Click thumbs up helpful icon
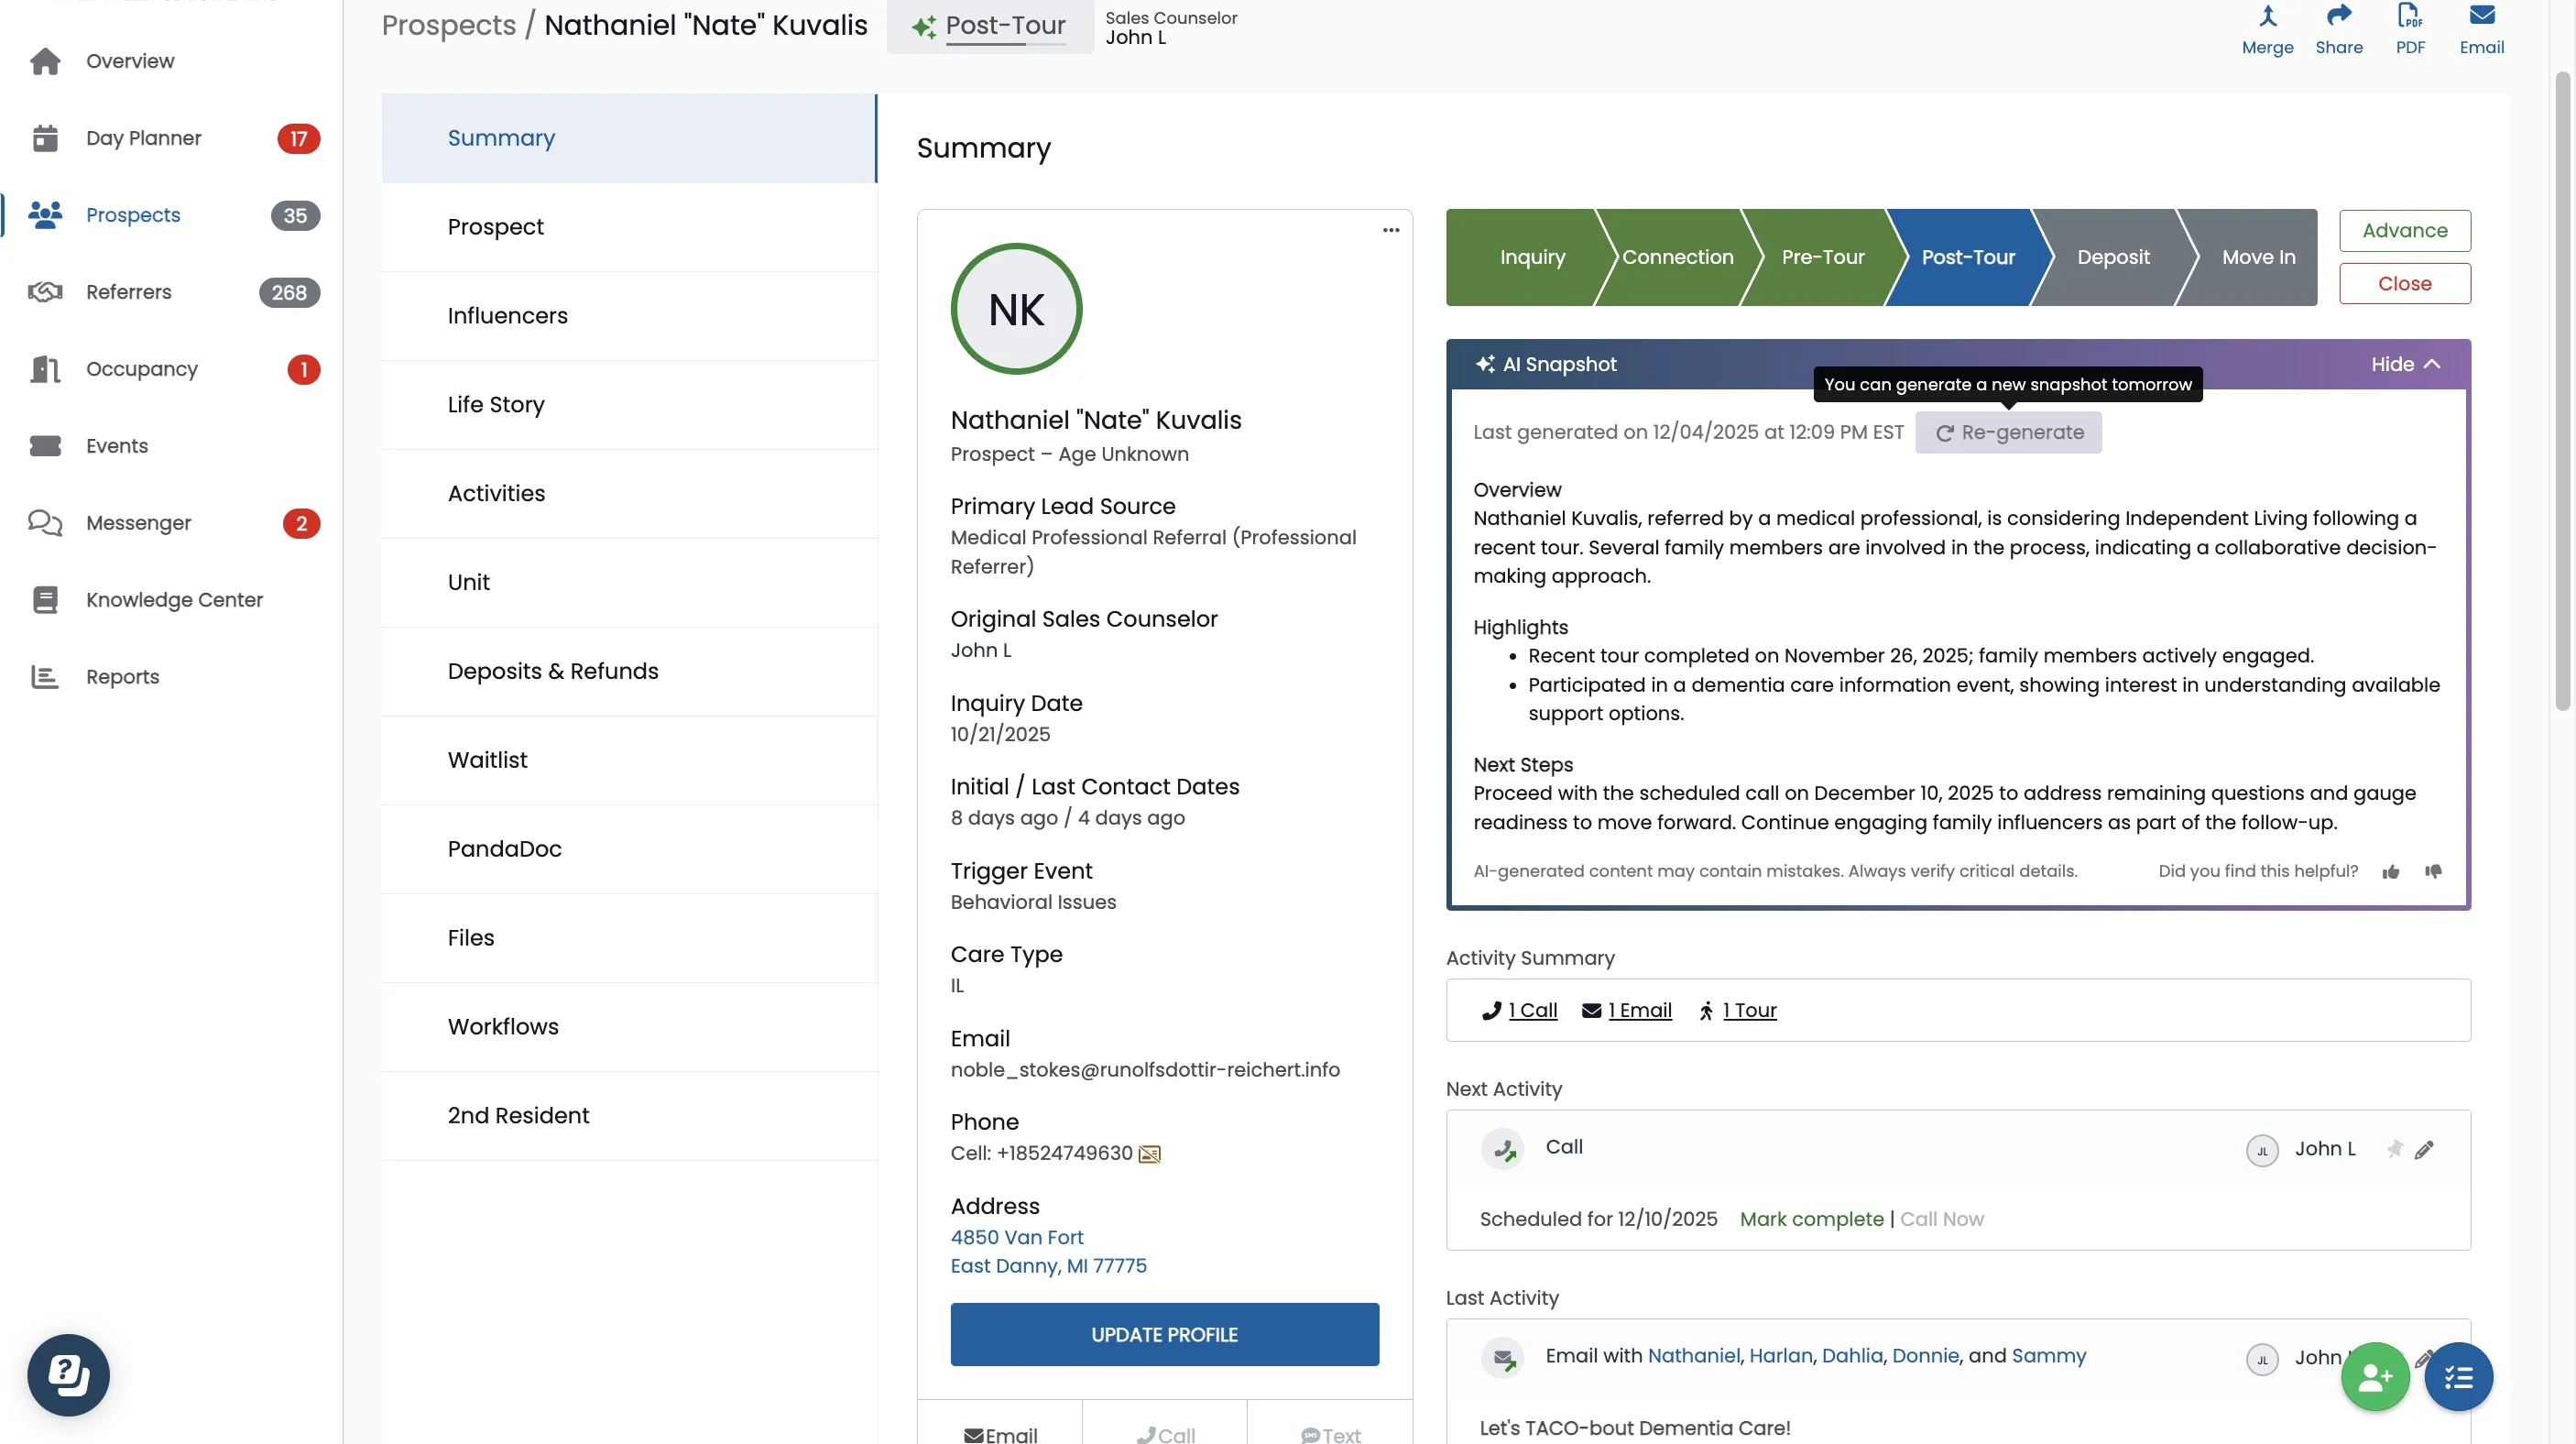The width and height of the screenshot is (2576, 1444). [x=2391, y=872]
